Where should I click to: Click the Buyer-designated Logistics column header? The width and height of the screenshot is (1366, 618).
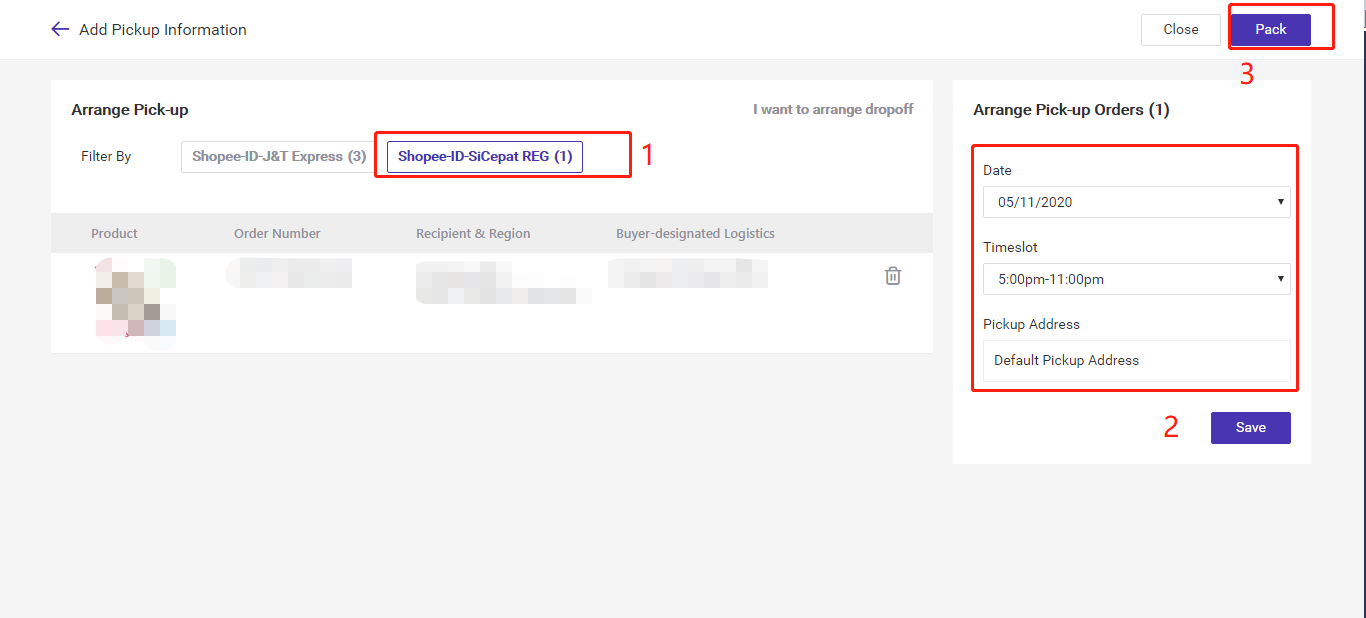[x=695, y=233]
